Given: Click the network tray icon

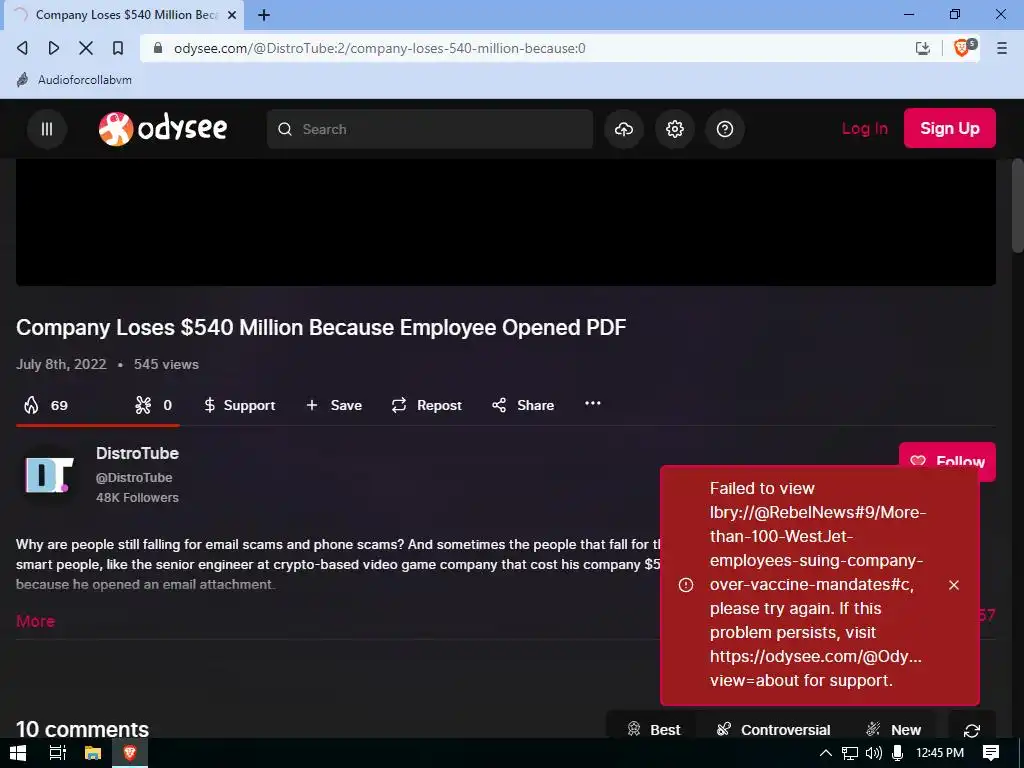Looking at the screenshot, I should click(x=850, y=753).
